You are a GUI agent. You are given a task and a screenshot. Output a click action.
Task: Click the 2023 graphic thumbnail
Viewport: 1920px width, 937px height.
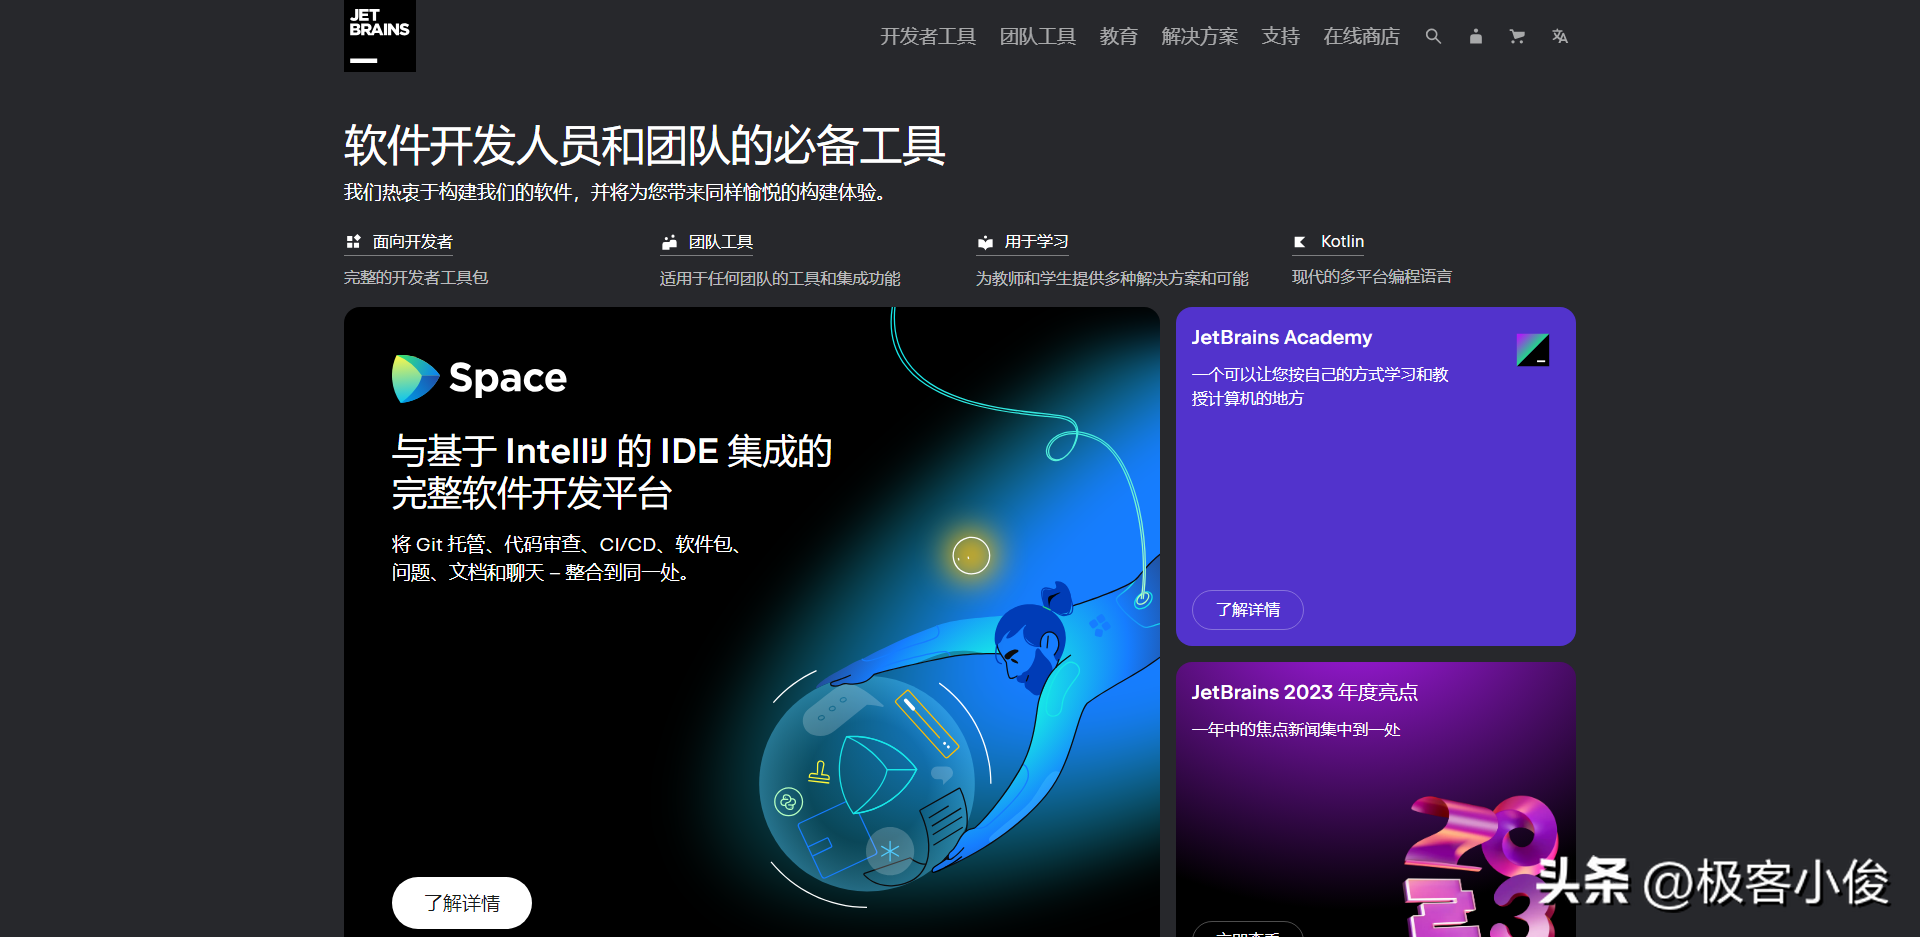coord(1482,866)
